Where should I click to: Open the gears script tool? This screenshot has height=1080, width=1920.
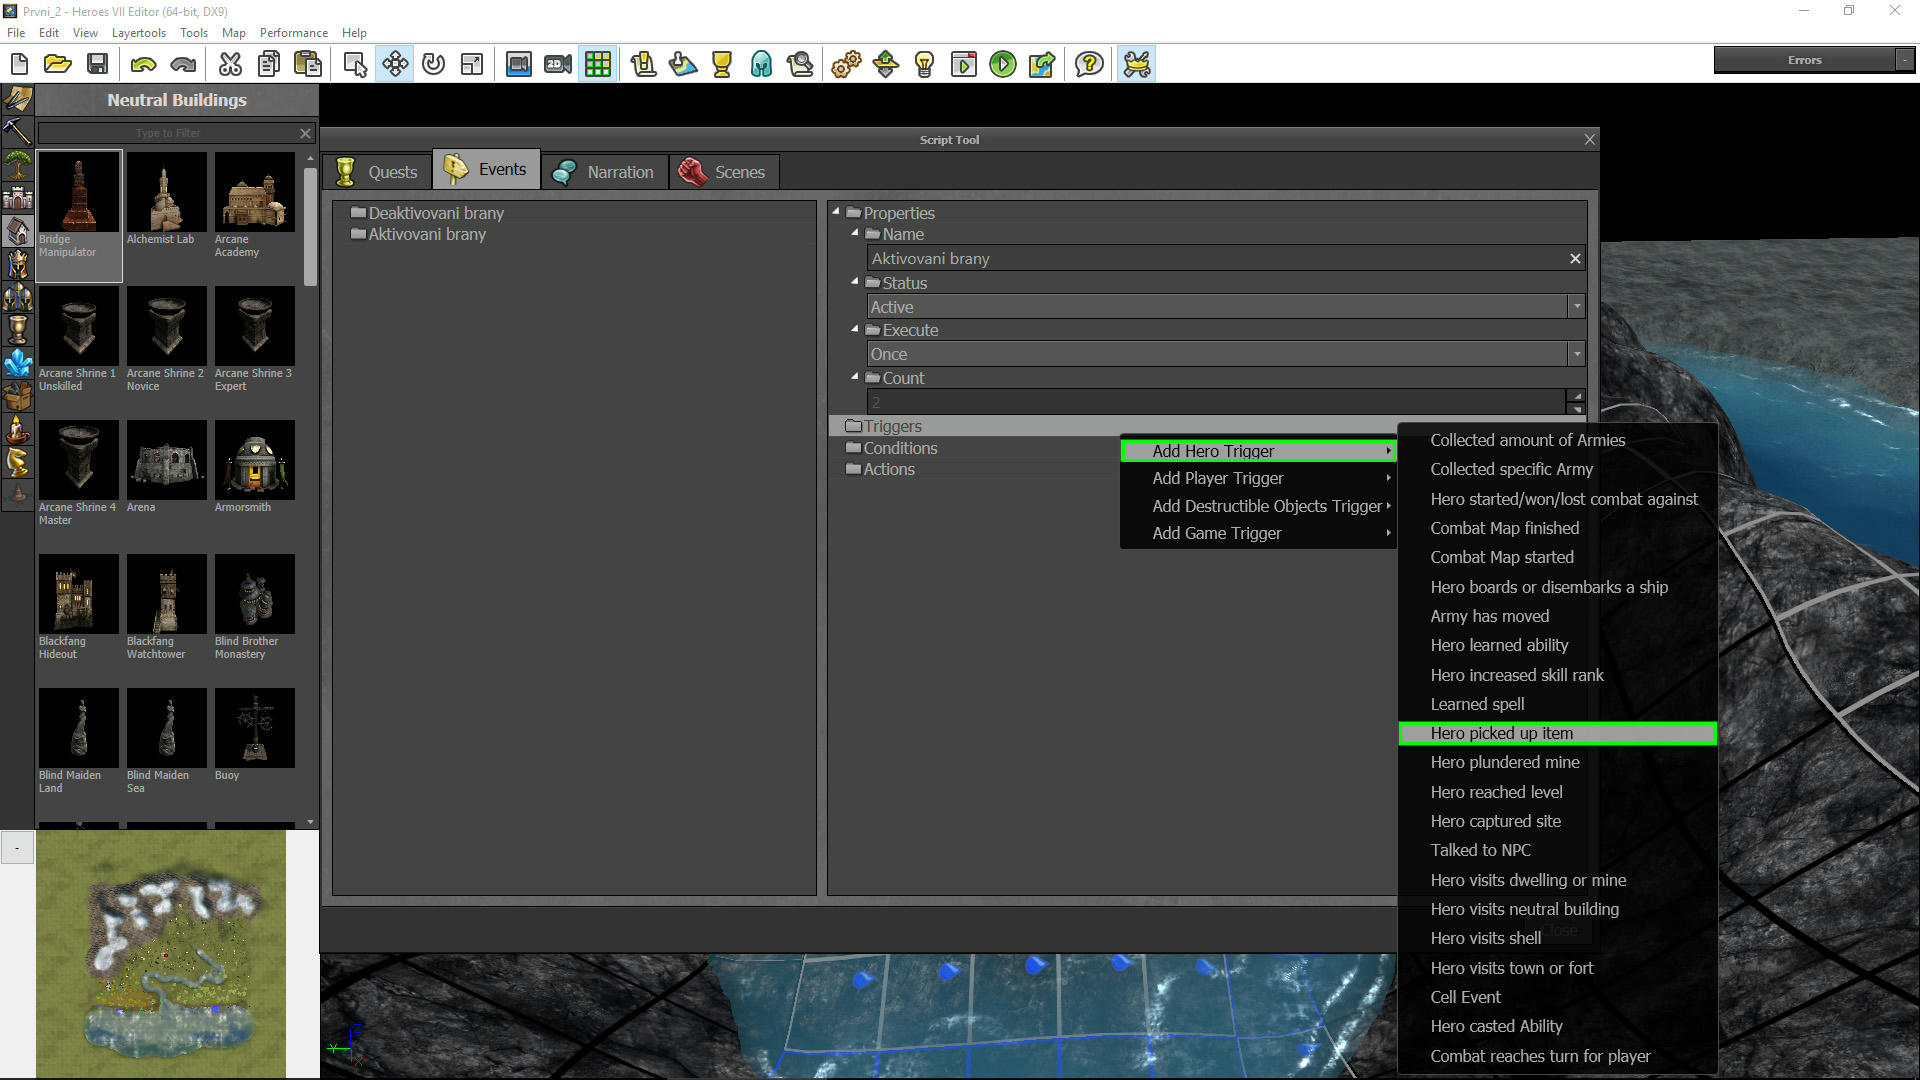pos(846,65)
